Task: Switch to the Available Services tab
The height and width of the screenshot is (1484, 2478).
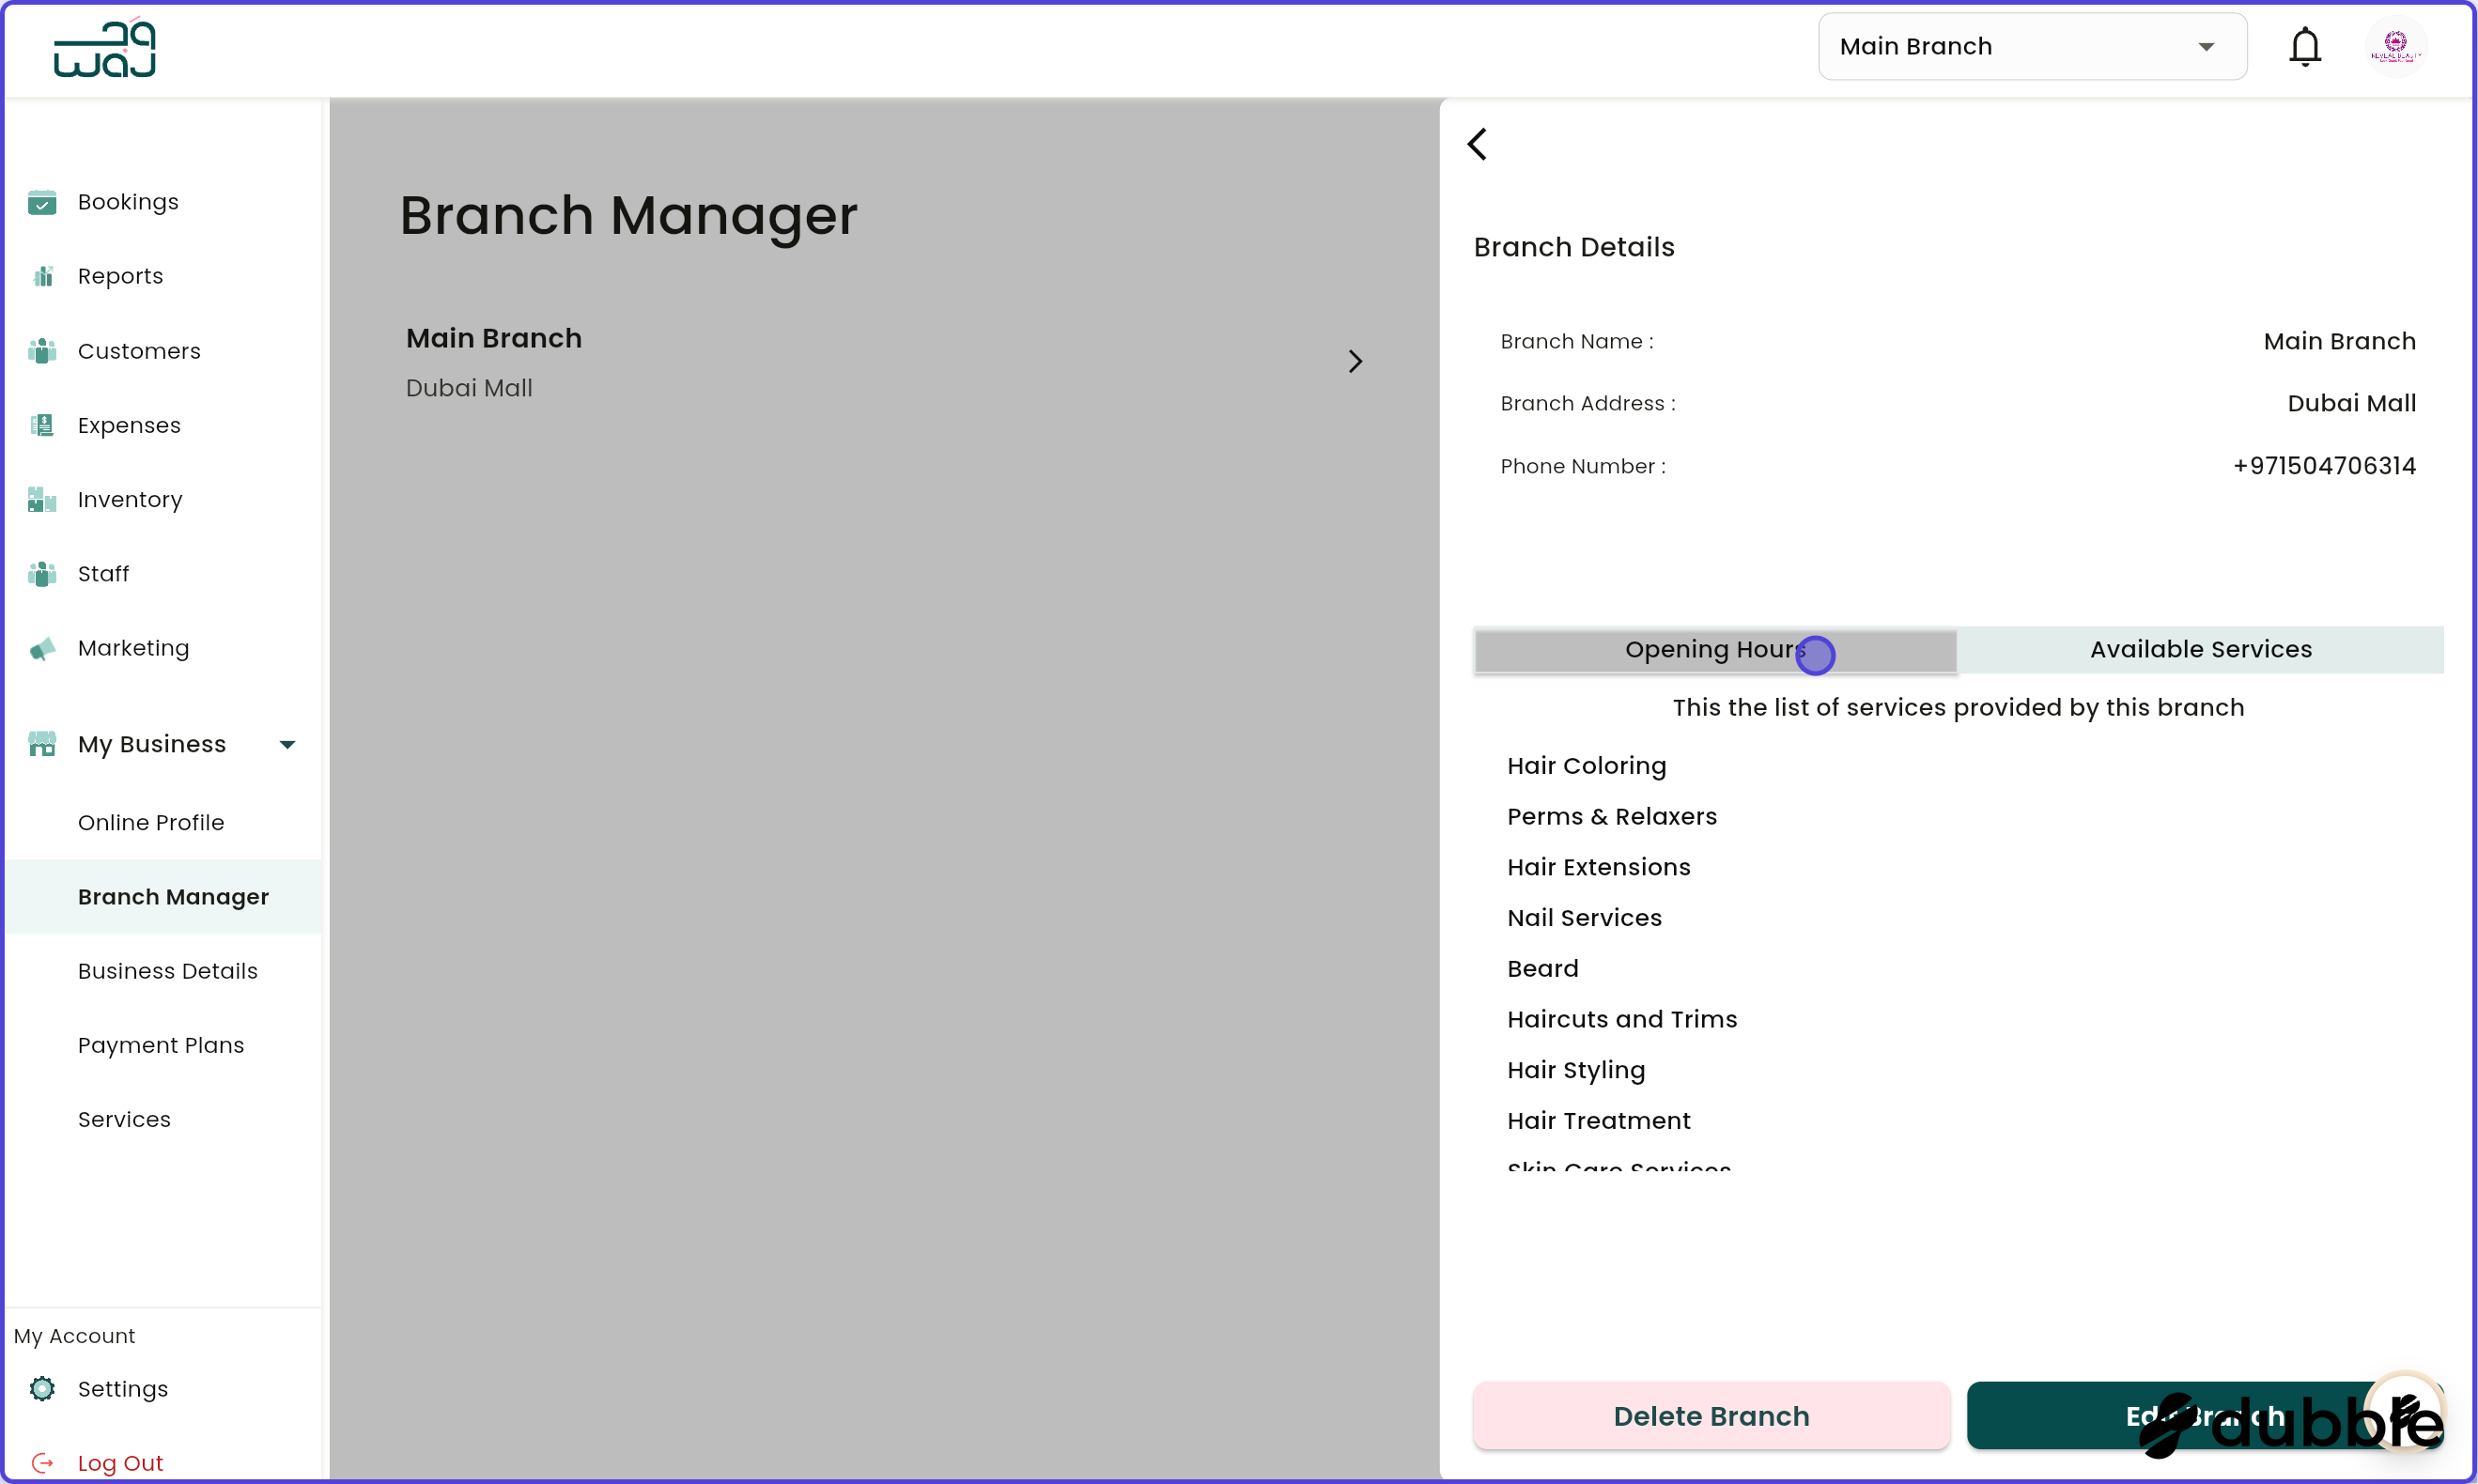Action: coord(2199,649)
